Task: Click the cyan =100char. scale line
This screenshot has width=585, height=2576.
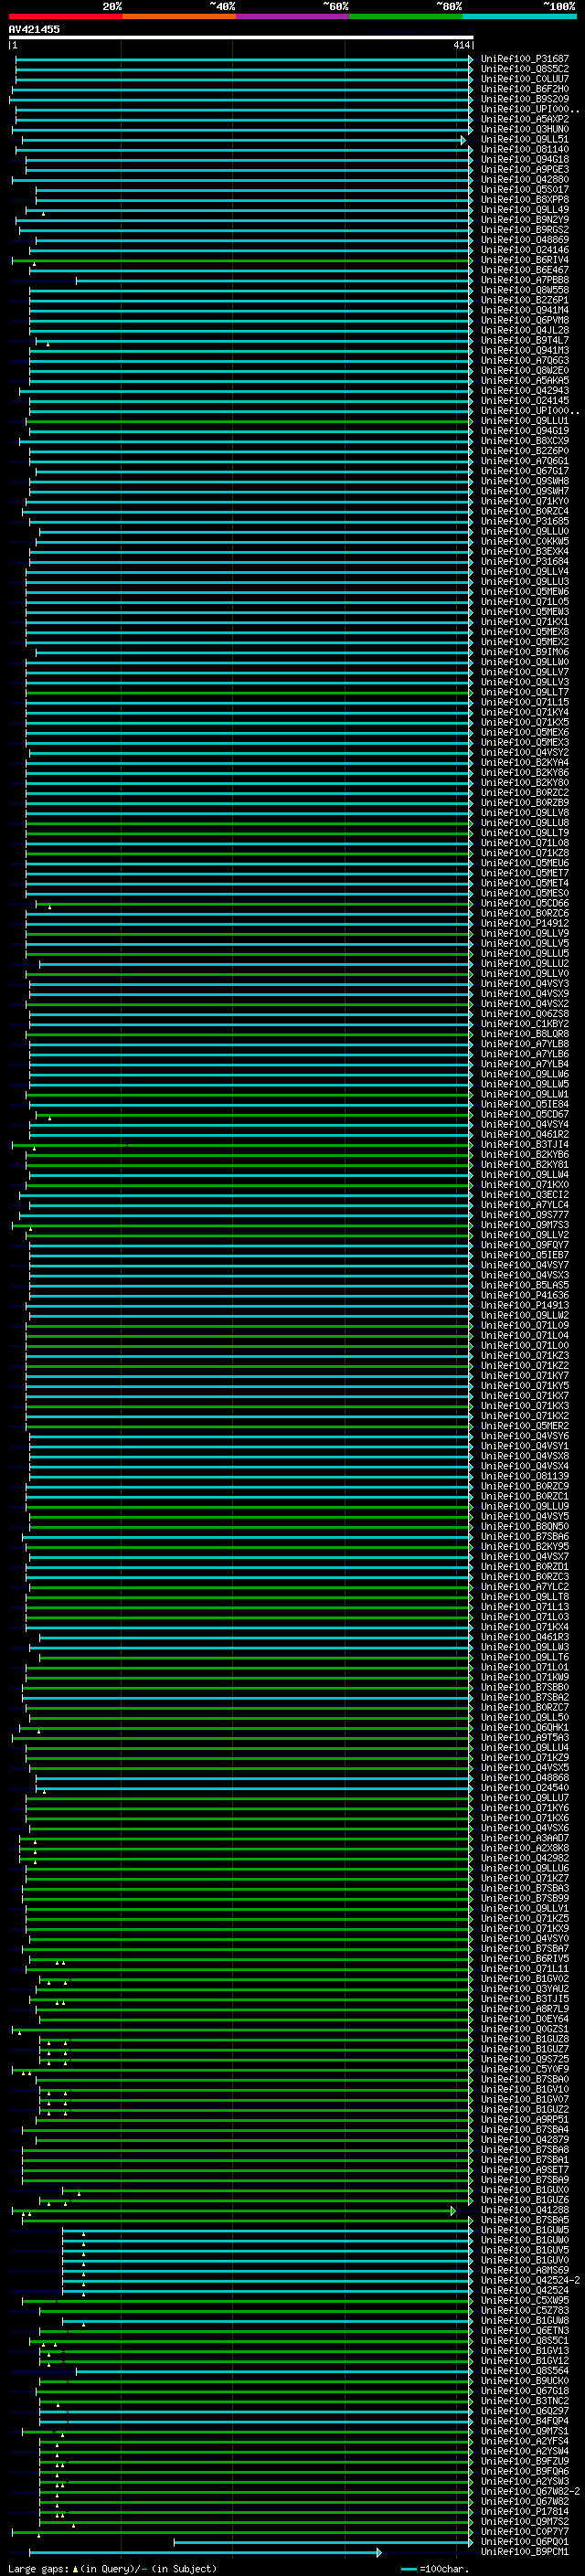Action: click(408, 2569)
